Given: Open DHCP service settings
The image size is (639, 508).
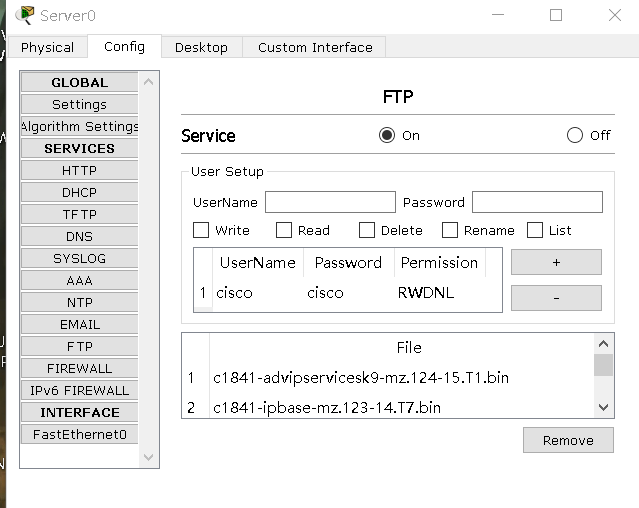Looking at the screenshot, I should [79, 192].
